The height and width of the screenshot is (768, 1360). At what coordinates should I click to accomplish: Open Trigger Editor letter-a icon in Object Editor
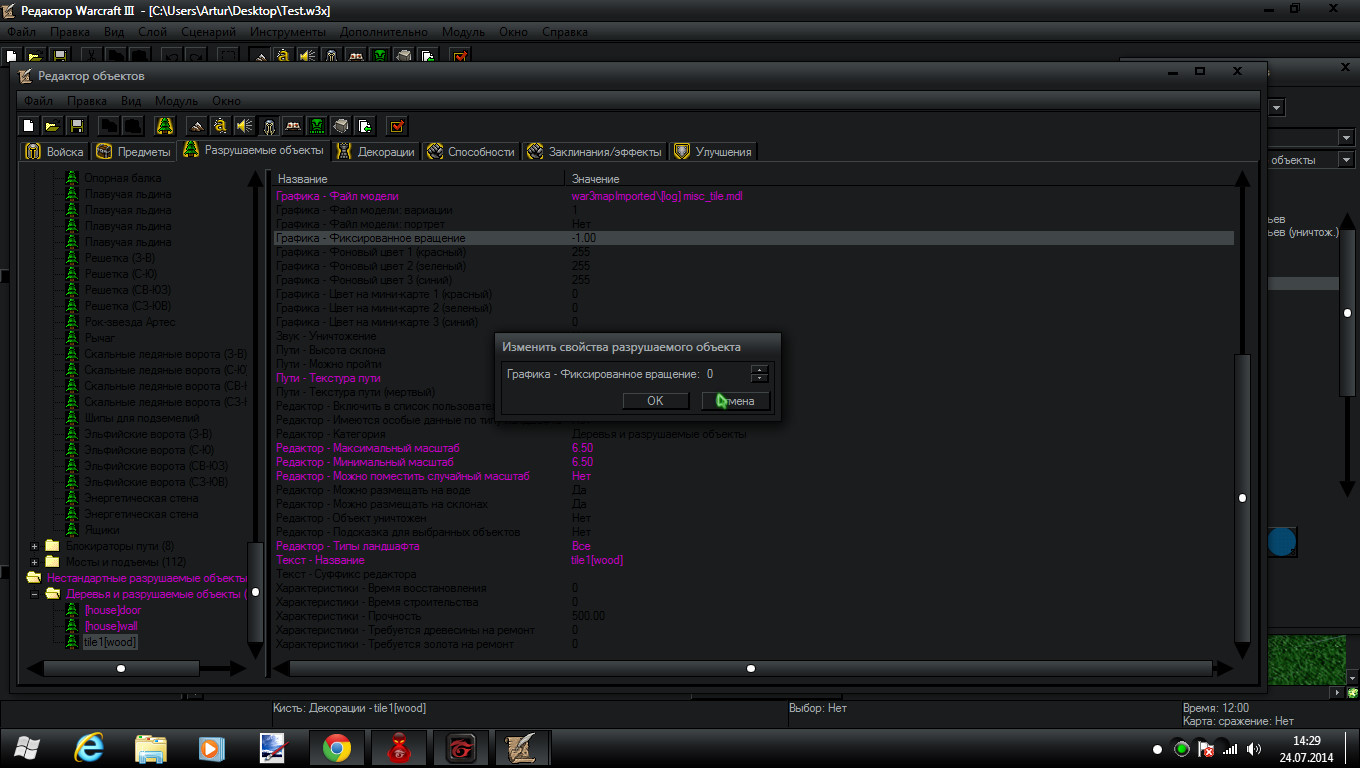click(x=220, y=126)
